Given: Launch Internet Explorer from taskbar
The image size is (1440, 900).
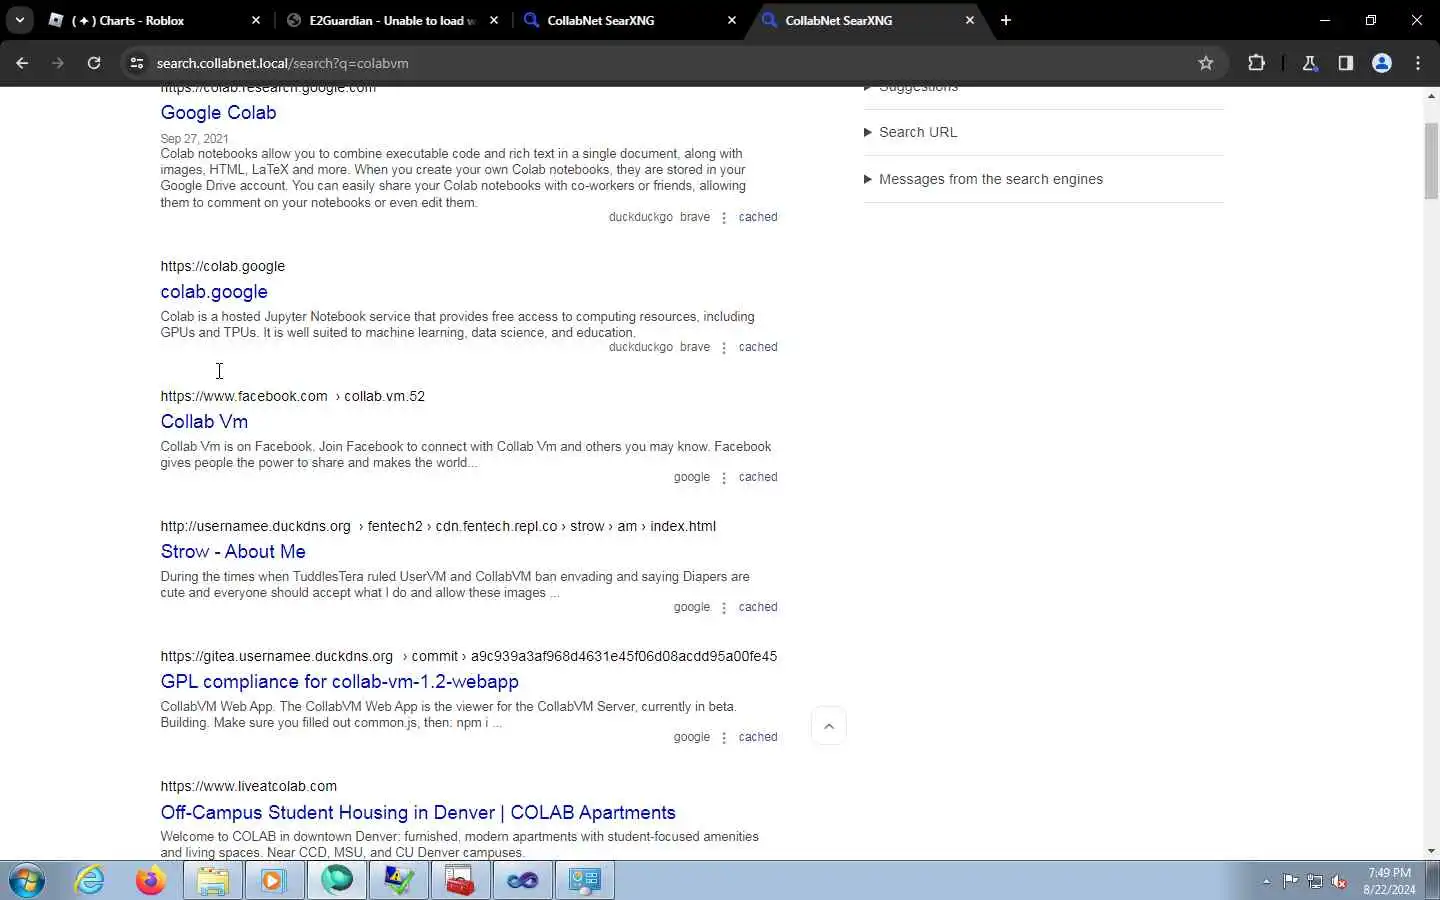Looking at the screenshot, I should click(x=90, y=881).
